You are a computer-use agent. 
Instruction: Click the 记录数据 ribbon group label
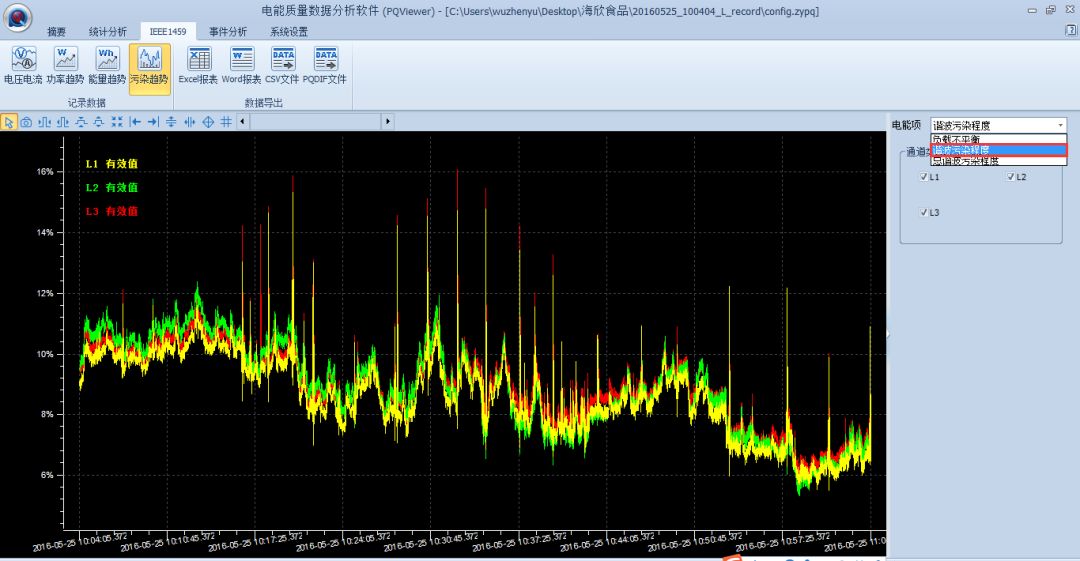(87, 103)
